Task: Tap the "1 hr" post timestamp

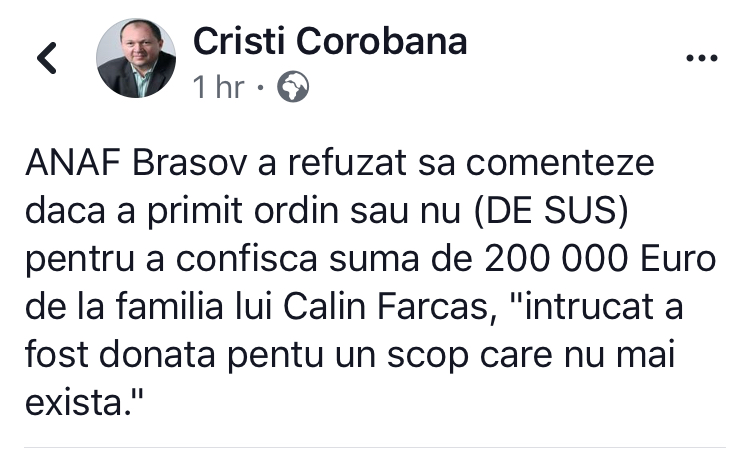Action: tap(219, 87)
